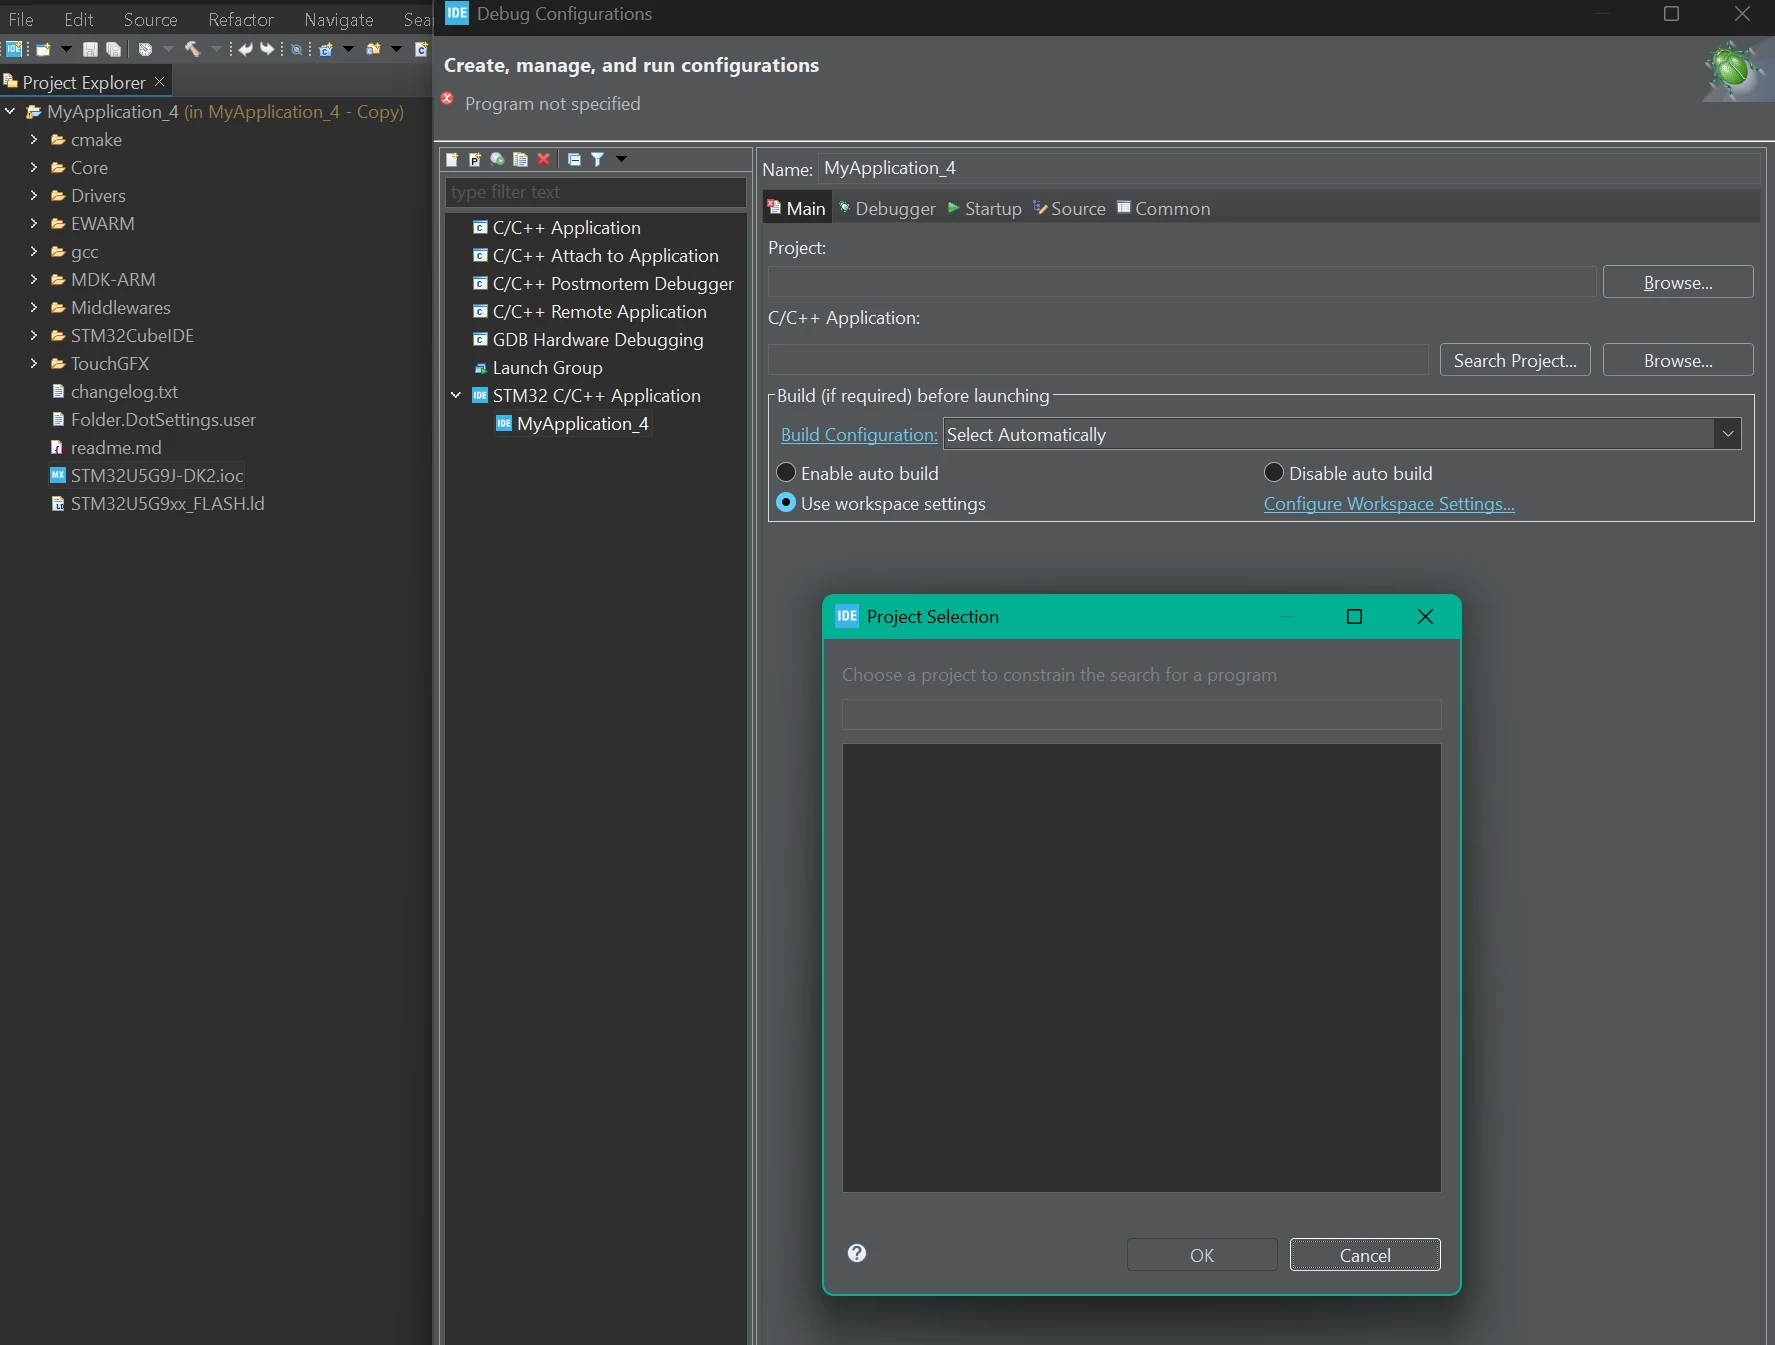Open the File menu

(21, 19)
